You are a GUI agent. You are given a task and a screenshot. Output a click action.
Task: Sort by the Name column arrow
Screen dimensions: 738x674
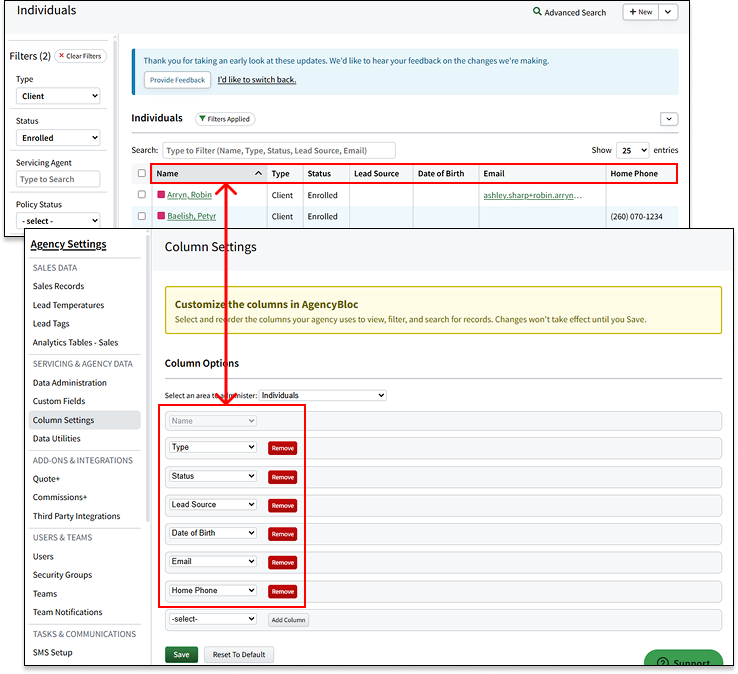coord(258,173)
